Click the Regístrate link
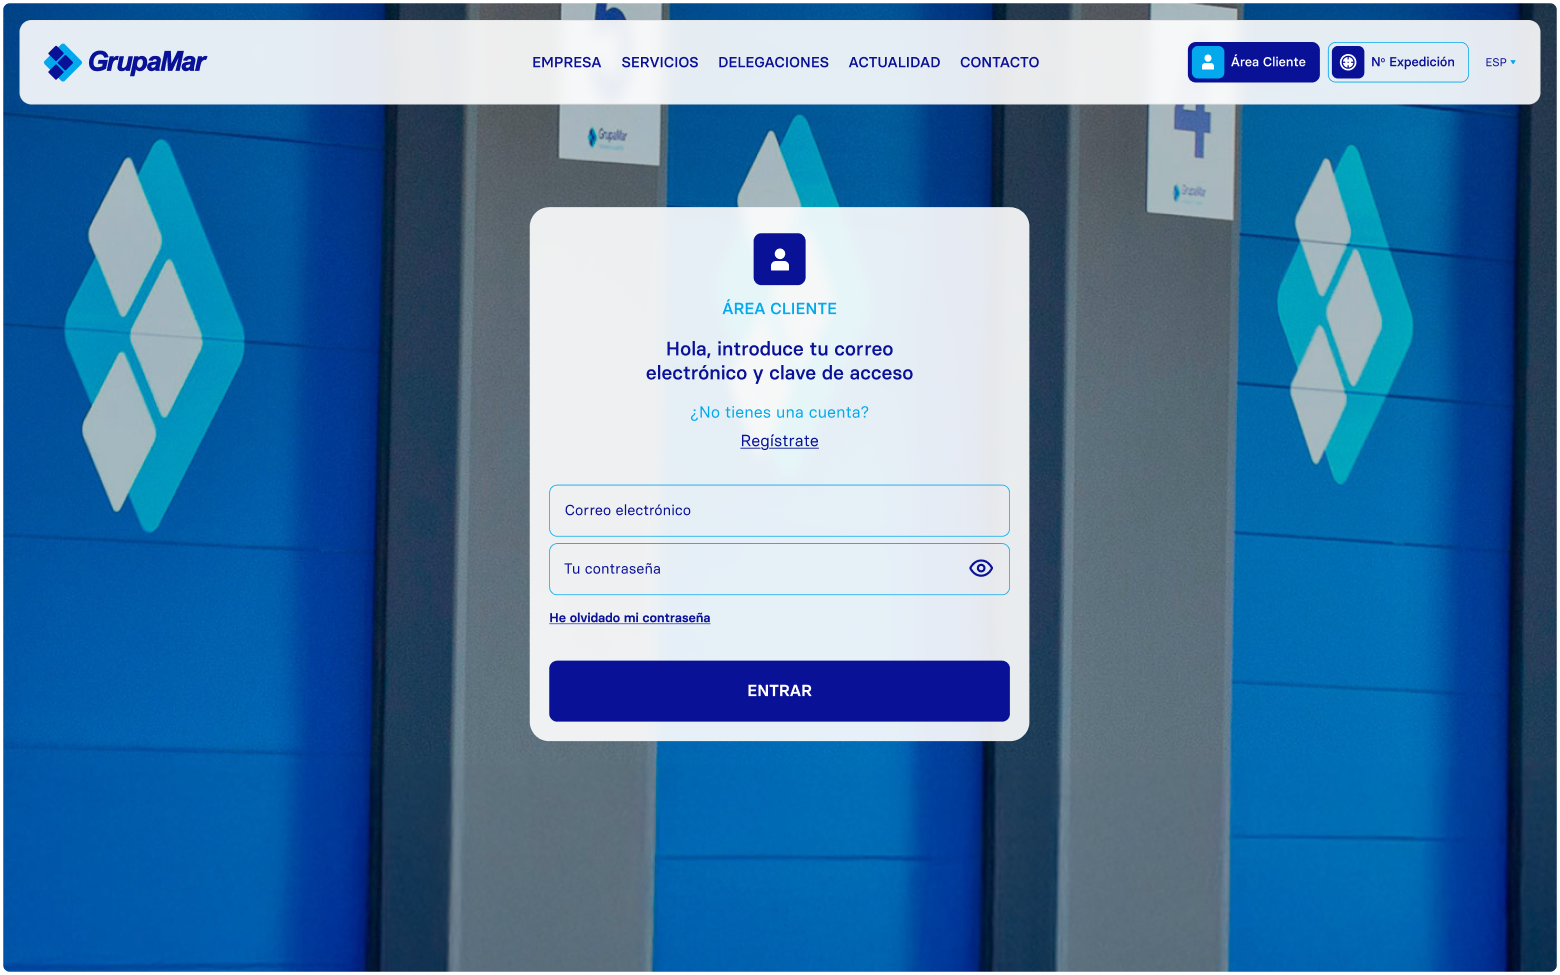The height and width of the screenshot is (975, 1560). tap(779, 440)
